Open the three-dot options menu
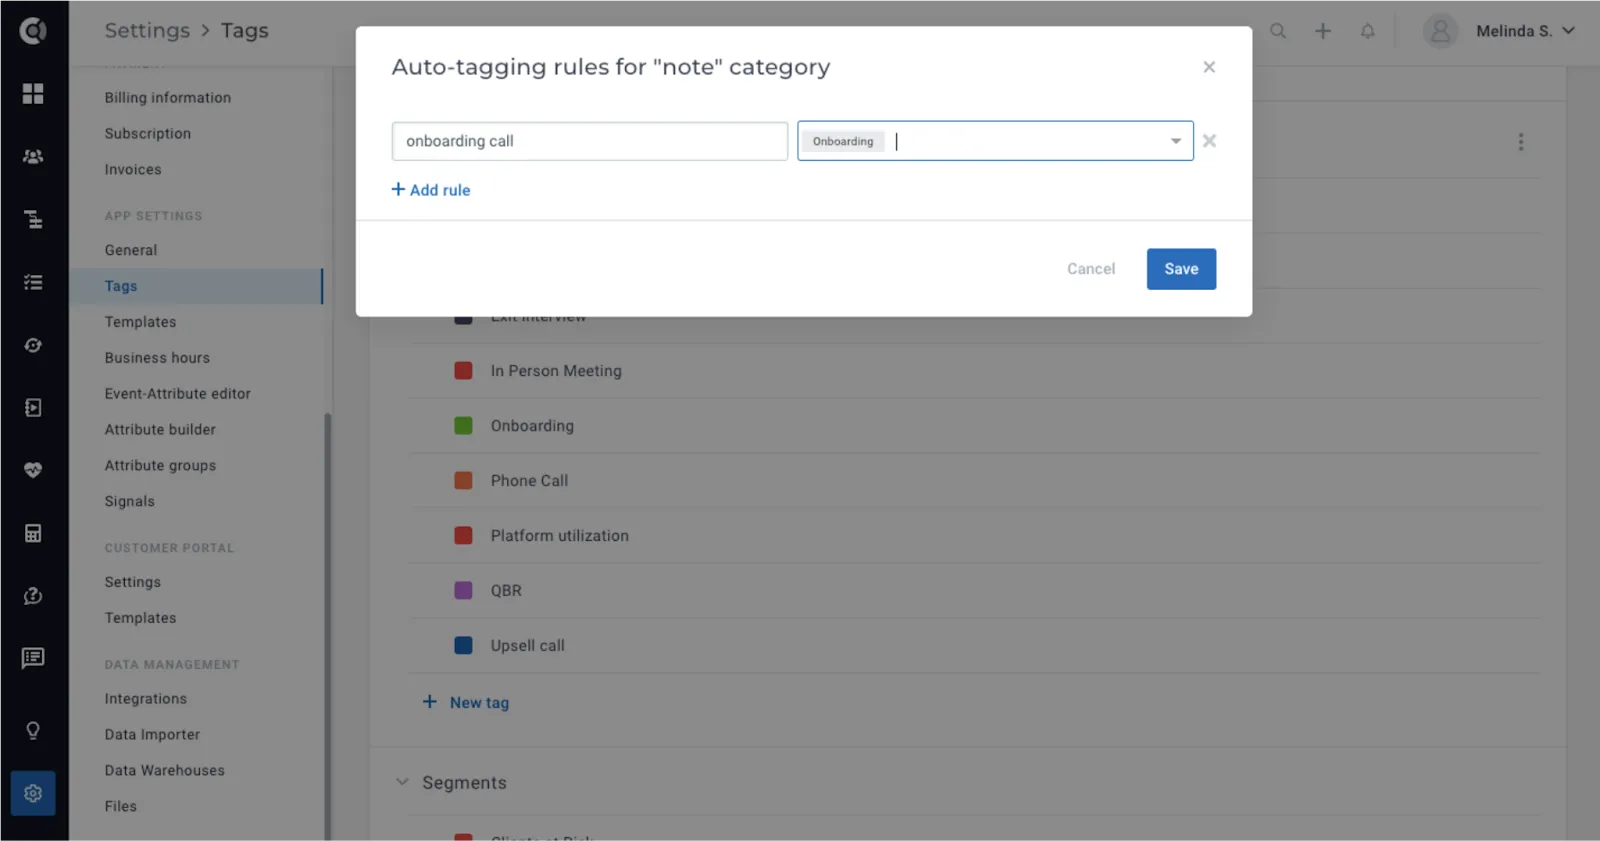The image size is (1600, 841). (1521, 142)
